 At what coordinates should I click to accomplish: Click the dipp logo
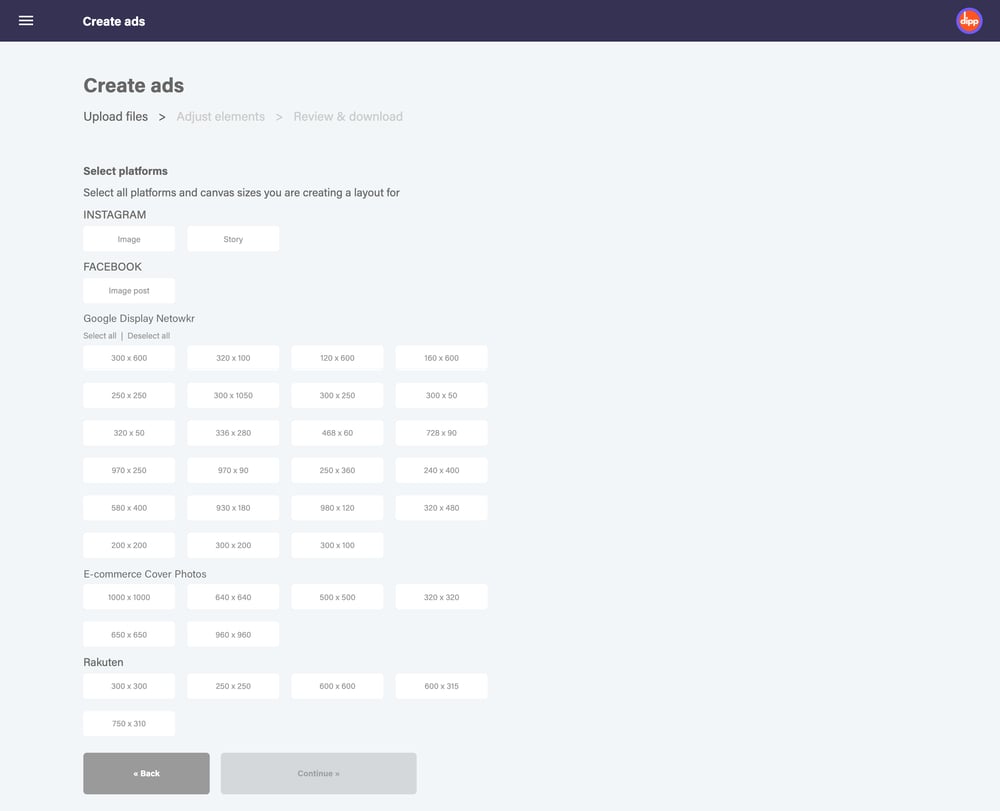pos(968,19)
